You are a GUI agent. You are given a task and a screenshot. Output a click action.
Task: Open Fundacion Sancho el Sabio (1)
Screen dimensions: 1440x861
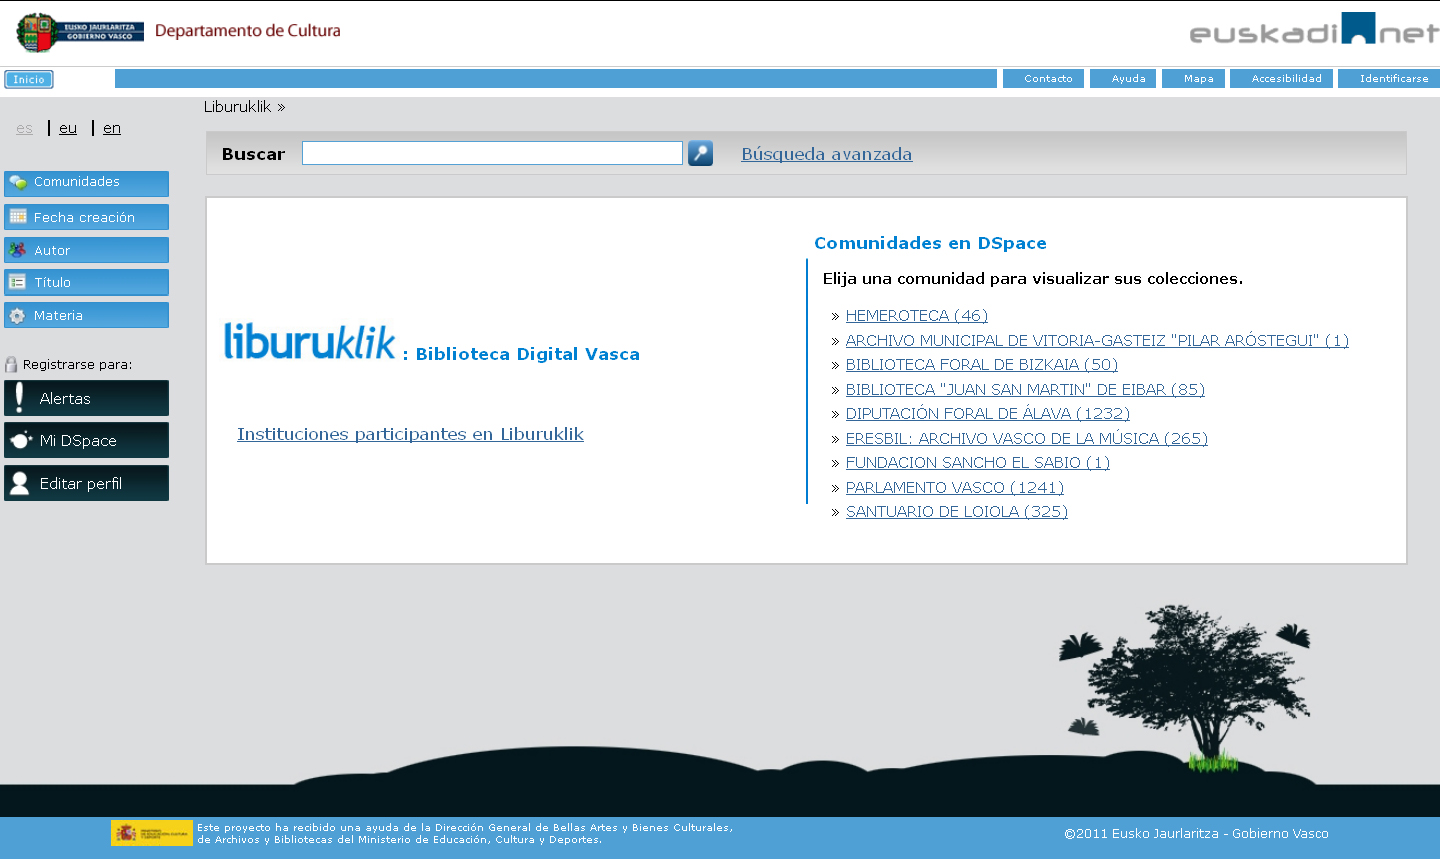978,463
